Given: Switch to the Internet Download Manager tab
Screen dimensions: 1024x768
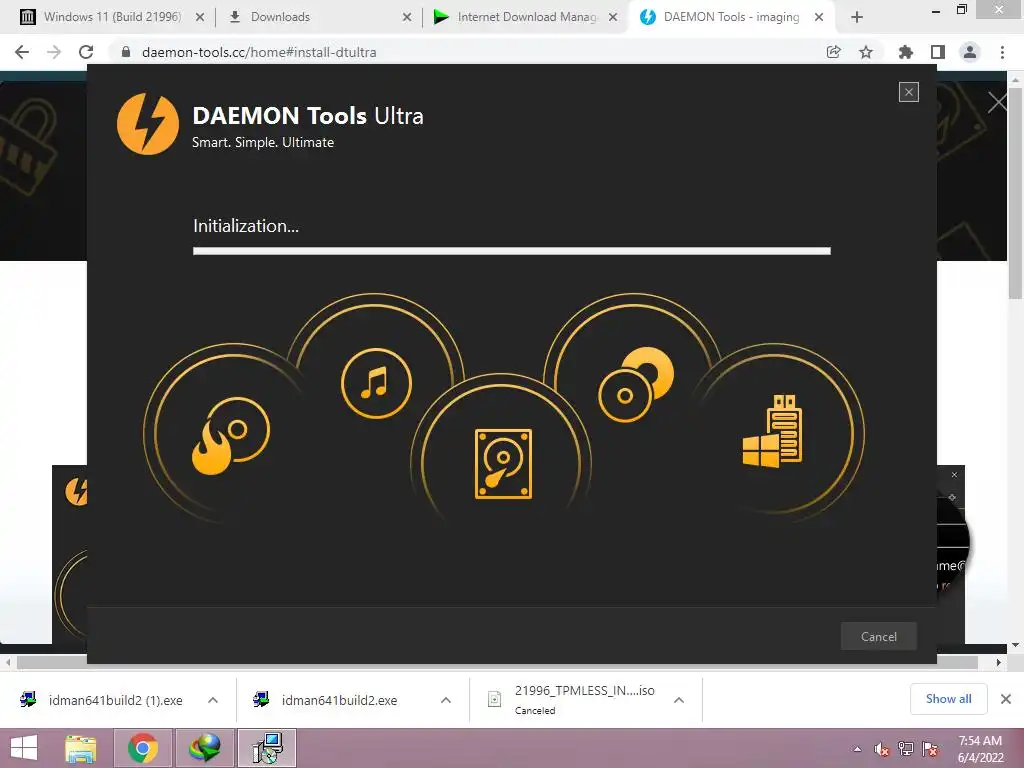Looking at the screenshot, I should [526, 17].
